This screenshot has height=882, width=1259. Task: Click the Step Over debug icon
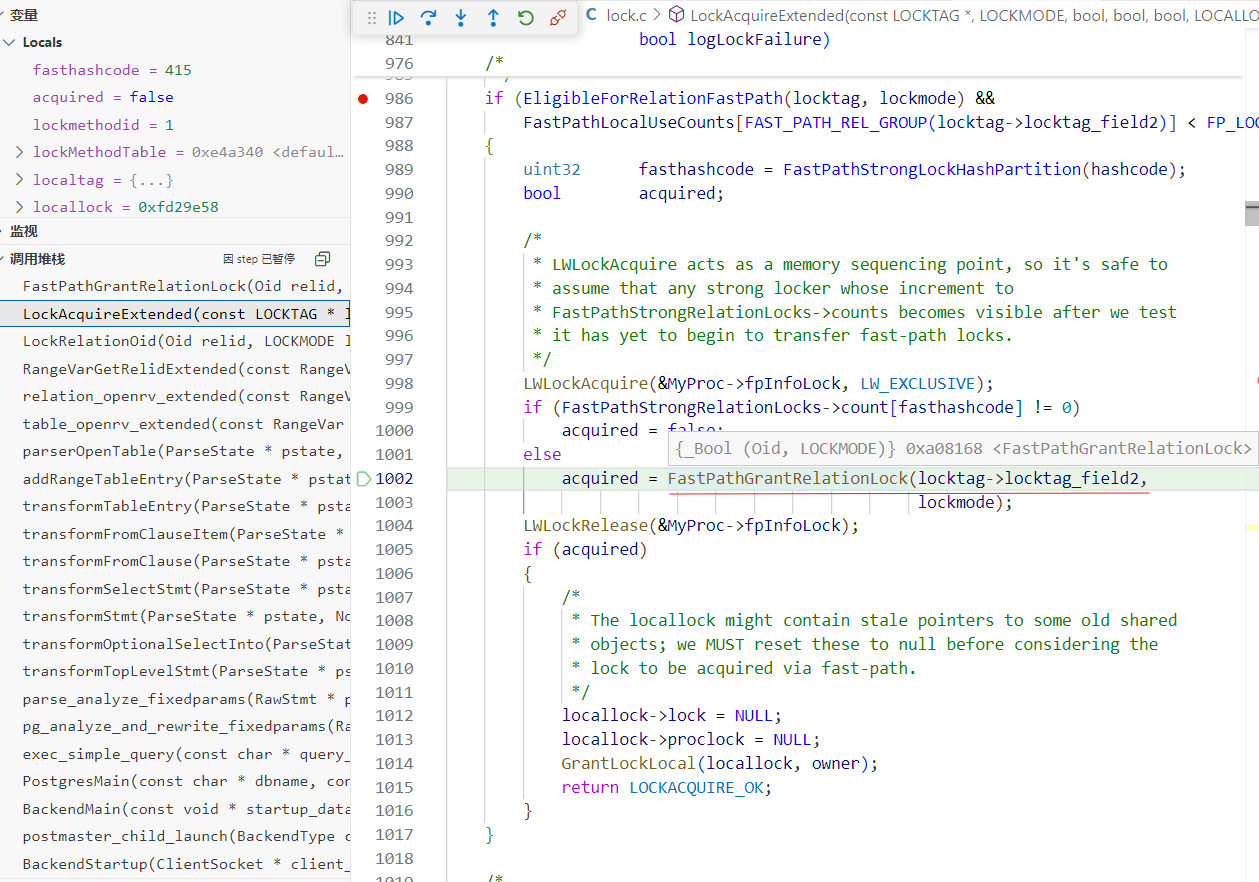[429, 18]
